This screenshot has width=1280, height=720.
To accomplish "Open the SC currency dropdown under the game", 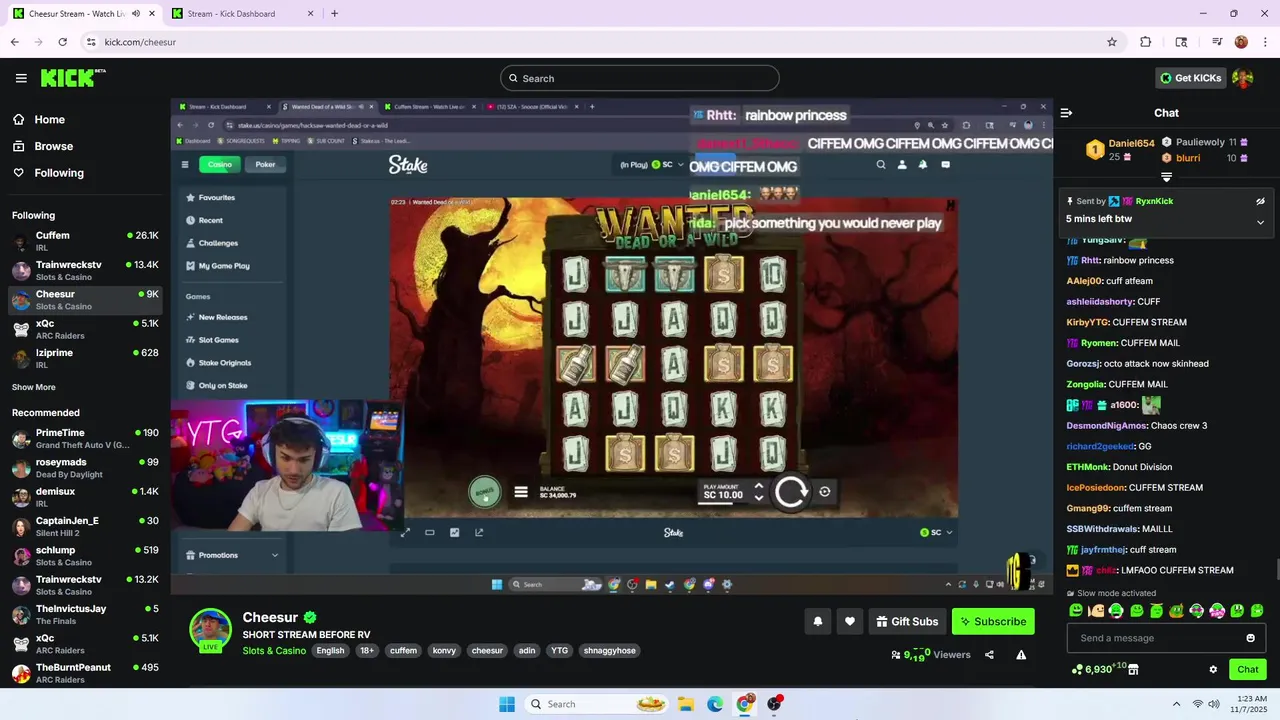I will coord(937,532).
